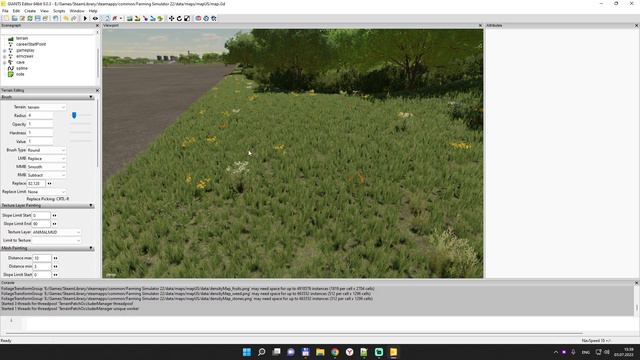Open taskbar Search

[262, 352]
